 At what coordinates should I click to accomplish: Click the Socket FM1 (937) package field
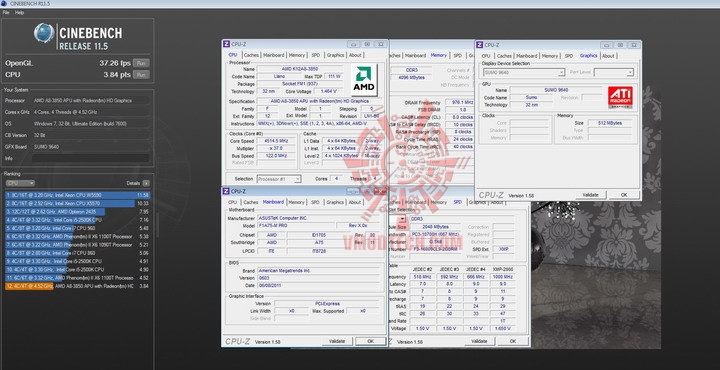point(299,84)
